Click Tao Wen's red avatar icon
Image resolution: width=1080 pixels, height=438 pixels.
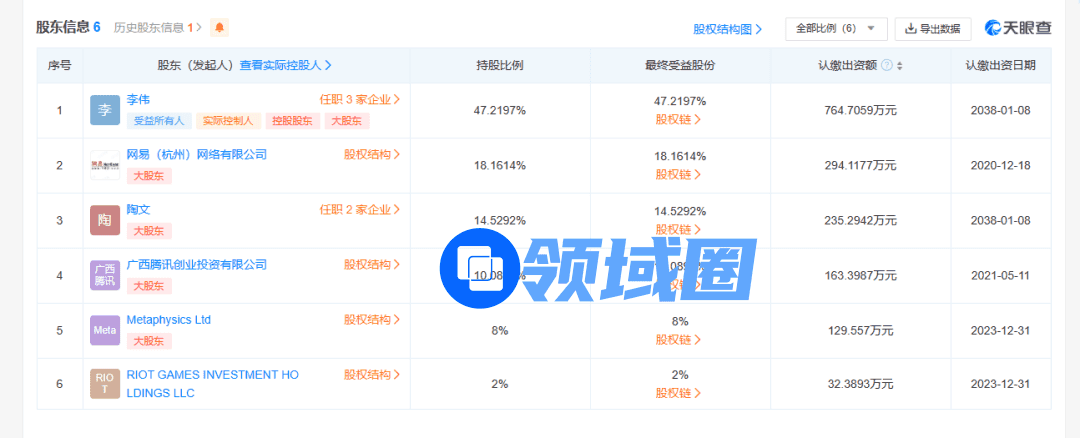tap(105, 220)
